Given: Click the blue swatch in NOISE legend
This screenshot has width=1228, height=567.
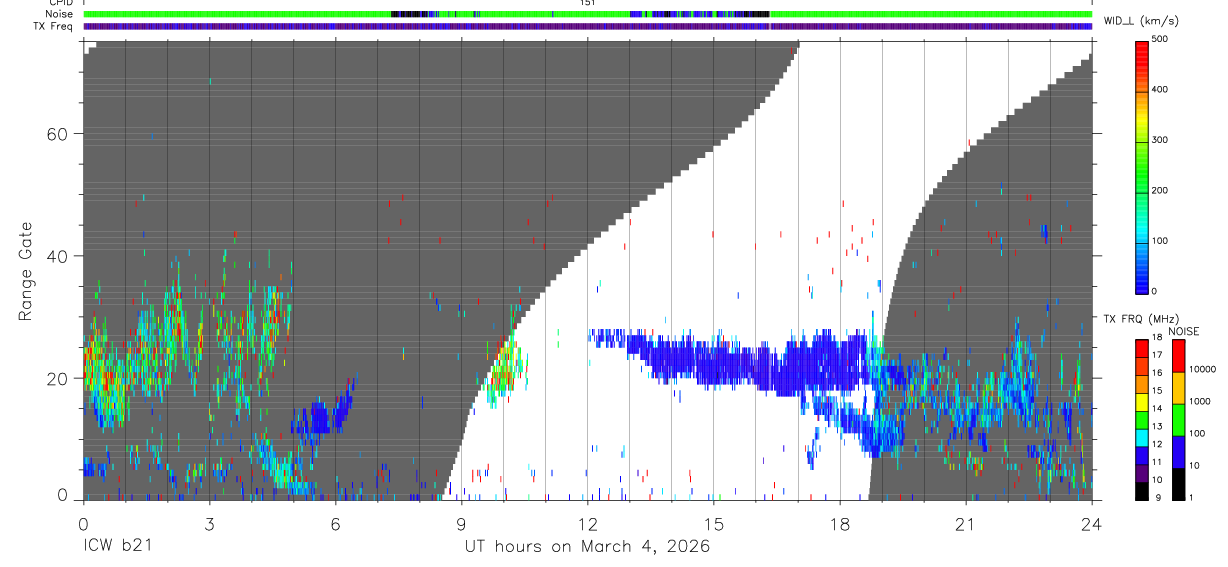Looking at the screenshot, I should pos(1178,450).
